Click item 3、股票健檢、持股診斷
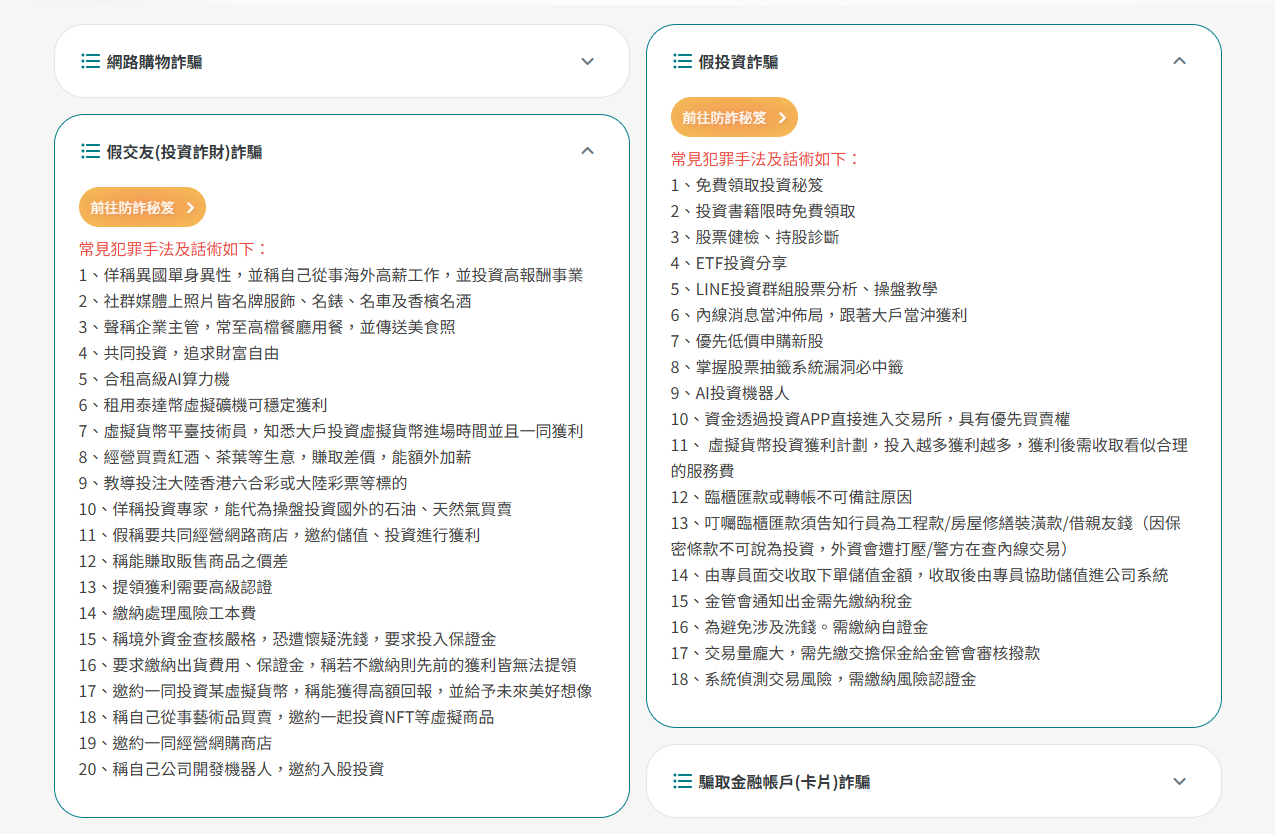The height and width of the screenshot is (834, 1275). click(x=755, y=237)
